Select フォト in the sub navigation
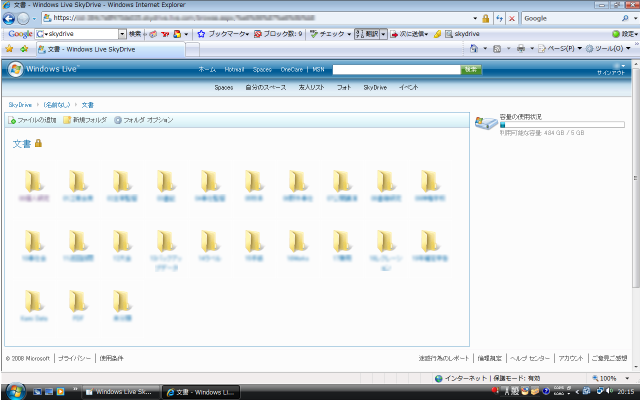This screenshot has width=640, height=400. 344,87
